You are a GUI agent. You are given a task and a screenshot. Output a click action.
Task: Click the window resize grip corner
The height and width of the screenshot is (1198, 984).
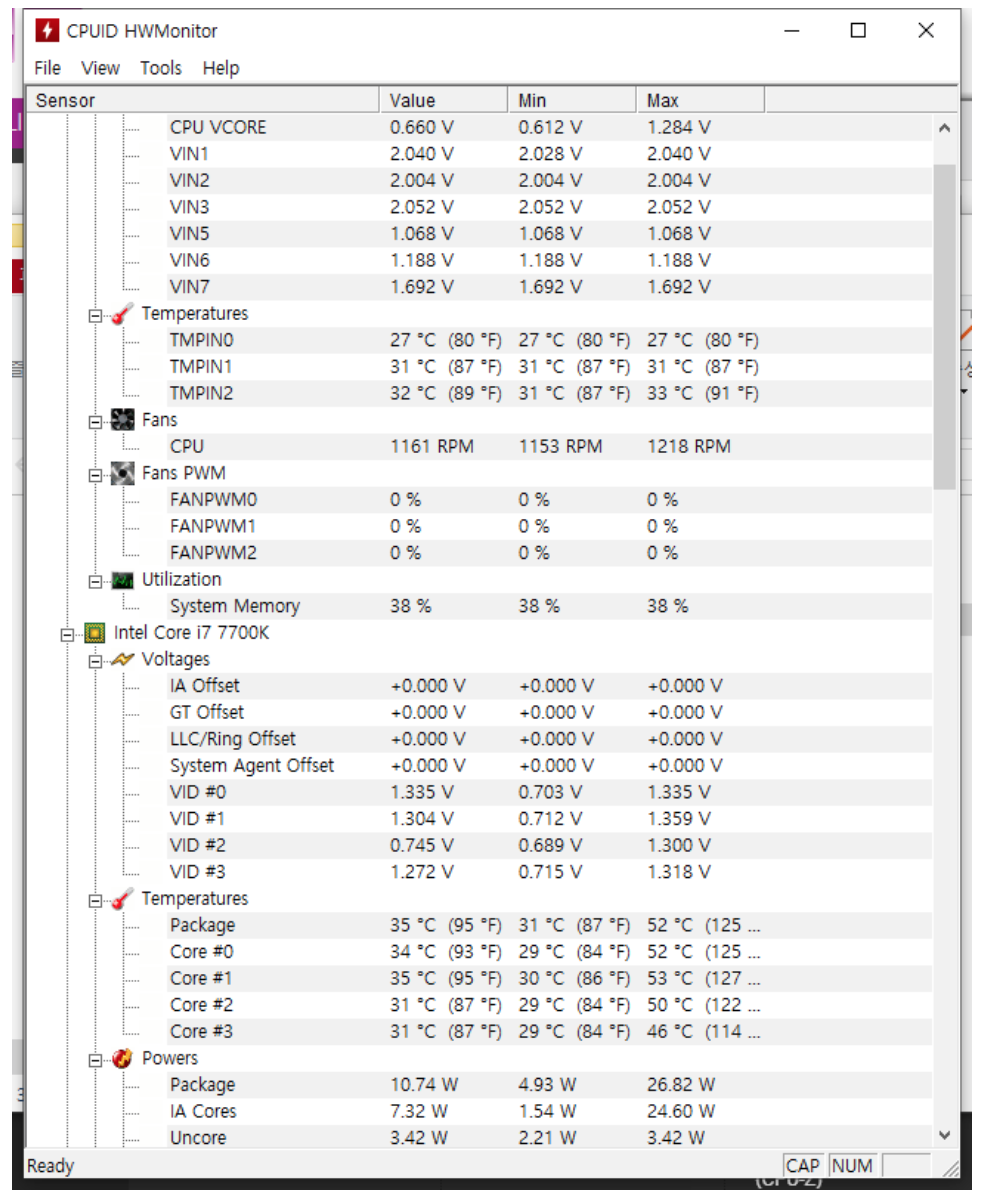tap(951, 1169)
